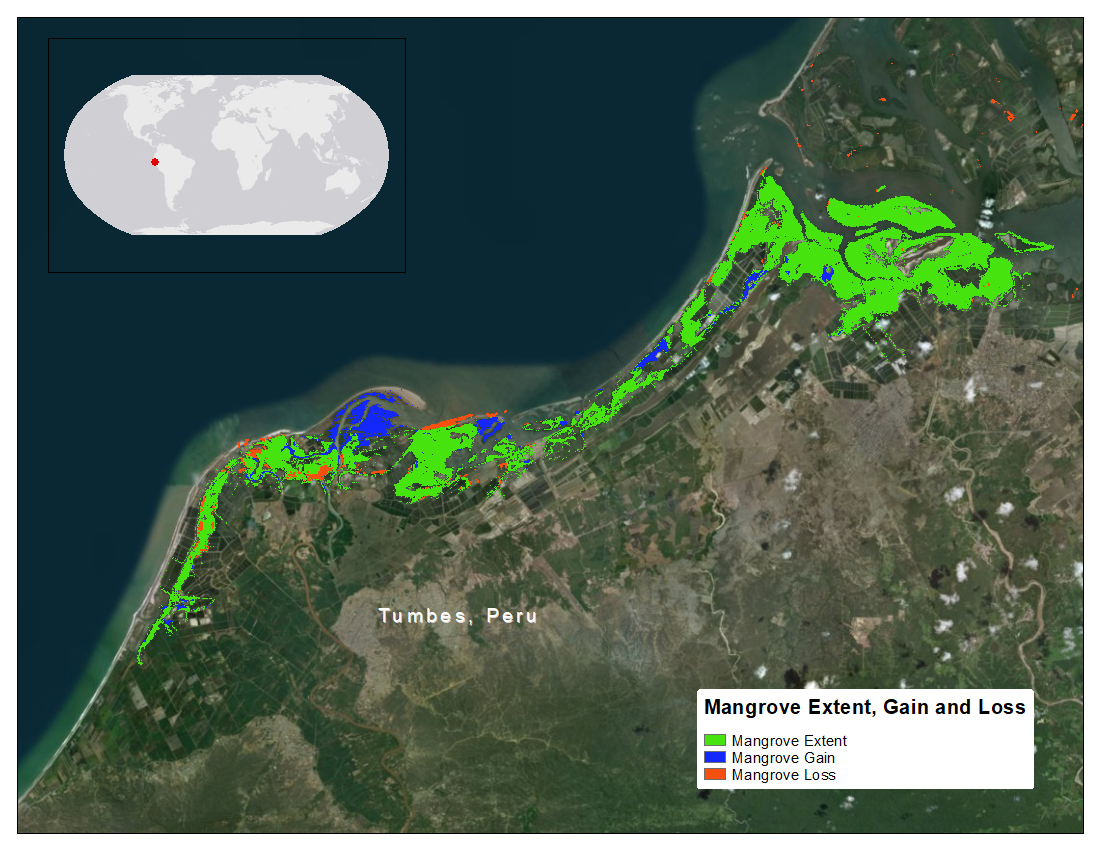1100x850 pixels.
Task: Select the 'Mangrove Extent' legend label
Action: (789, 741)
